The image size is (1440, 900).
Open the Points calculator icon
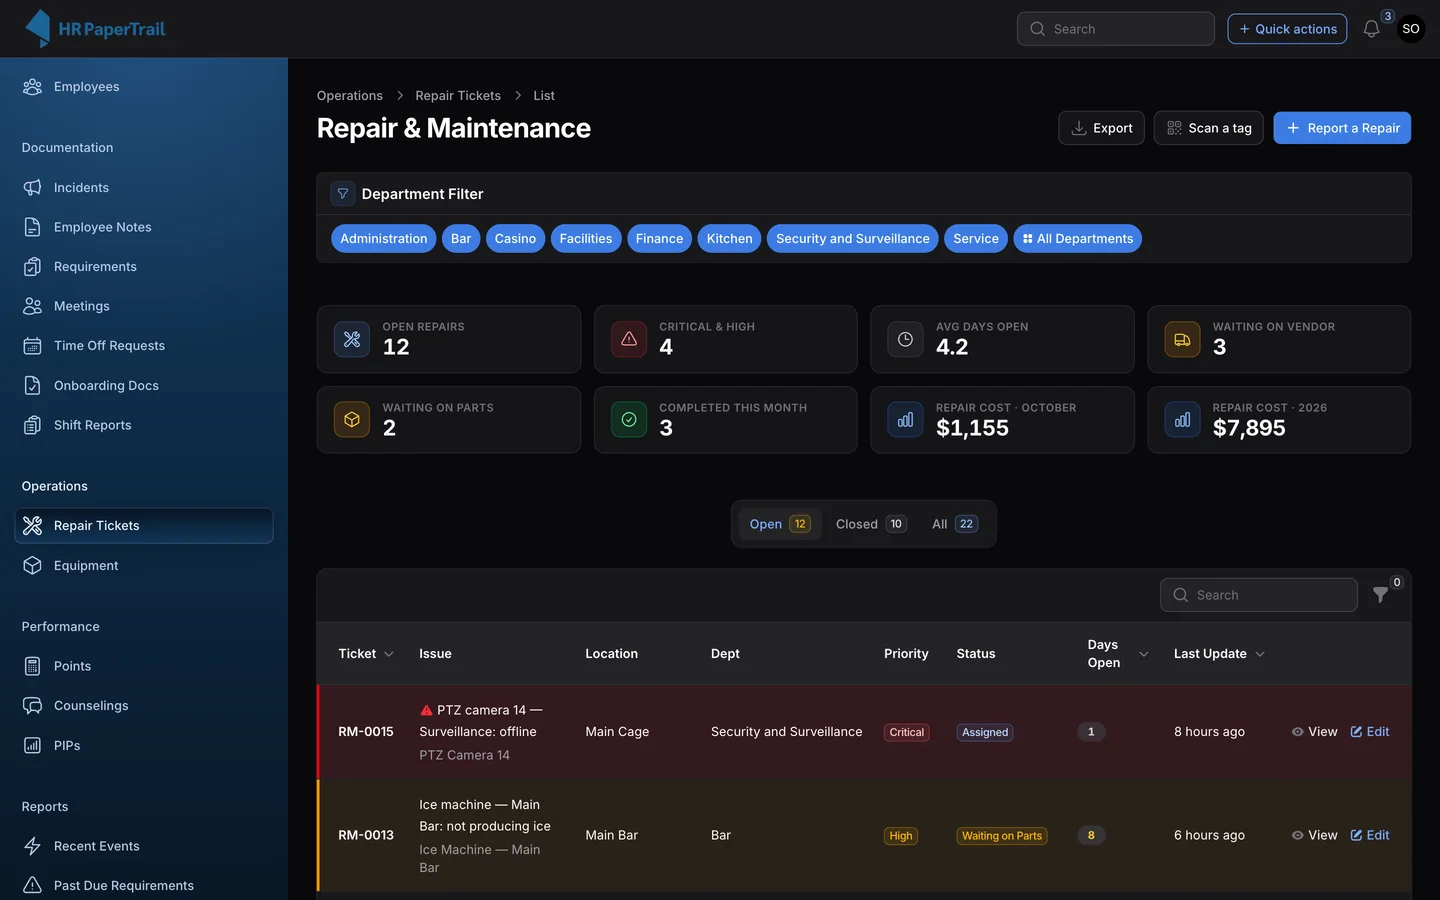point(32,666)
